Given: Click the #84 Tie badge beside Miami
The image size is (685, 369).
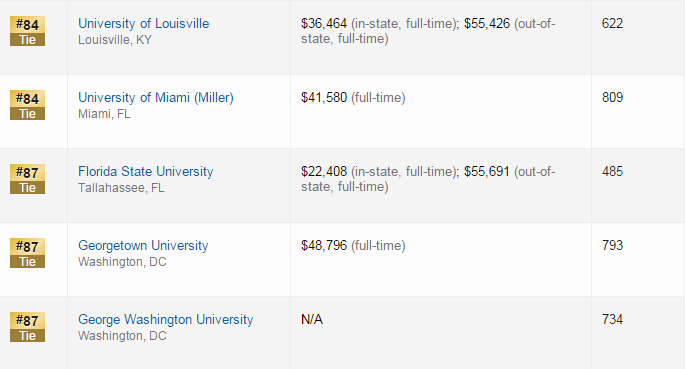Looking at the screenshot, I should click(x=28, y=105).
